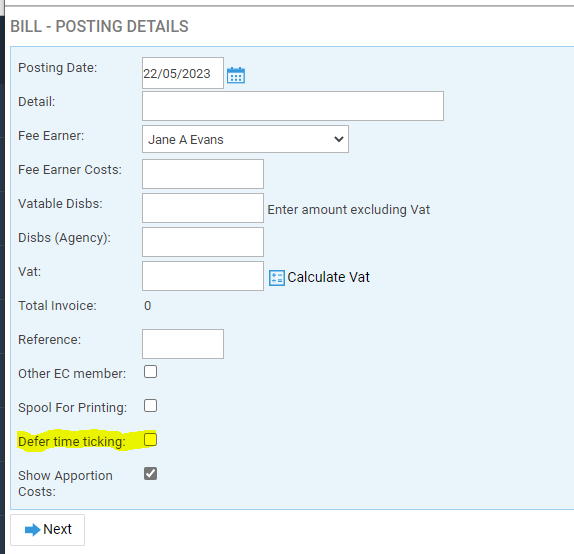Click the Calculate Vat link text
Screen dimensions: 574x554
click(x=328, y=277)
